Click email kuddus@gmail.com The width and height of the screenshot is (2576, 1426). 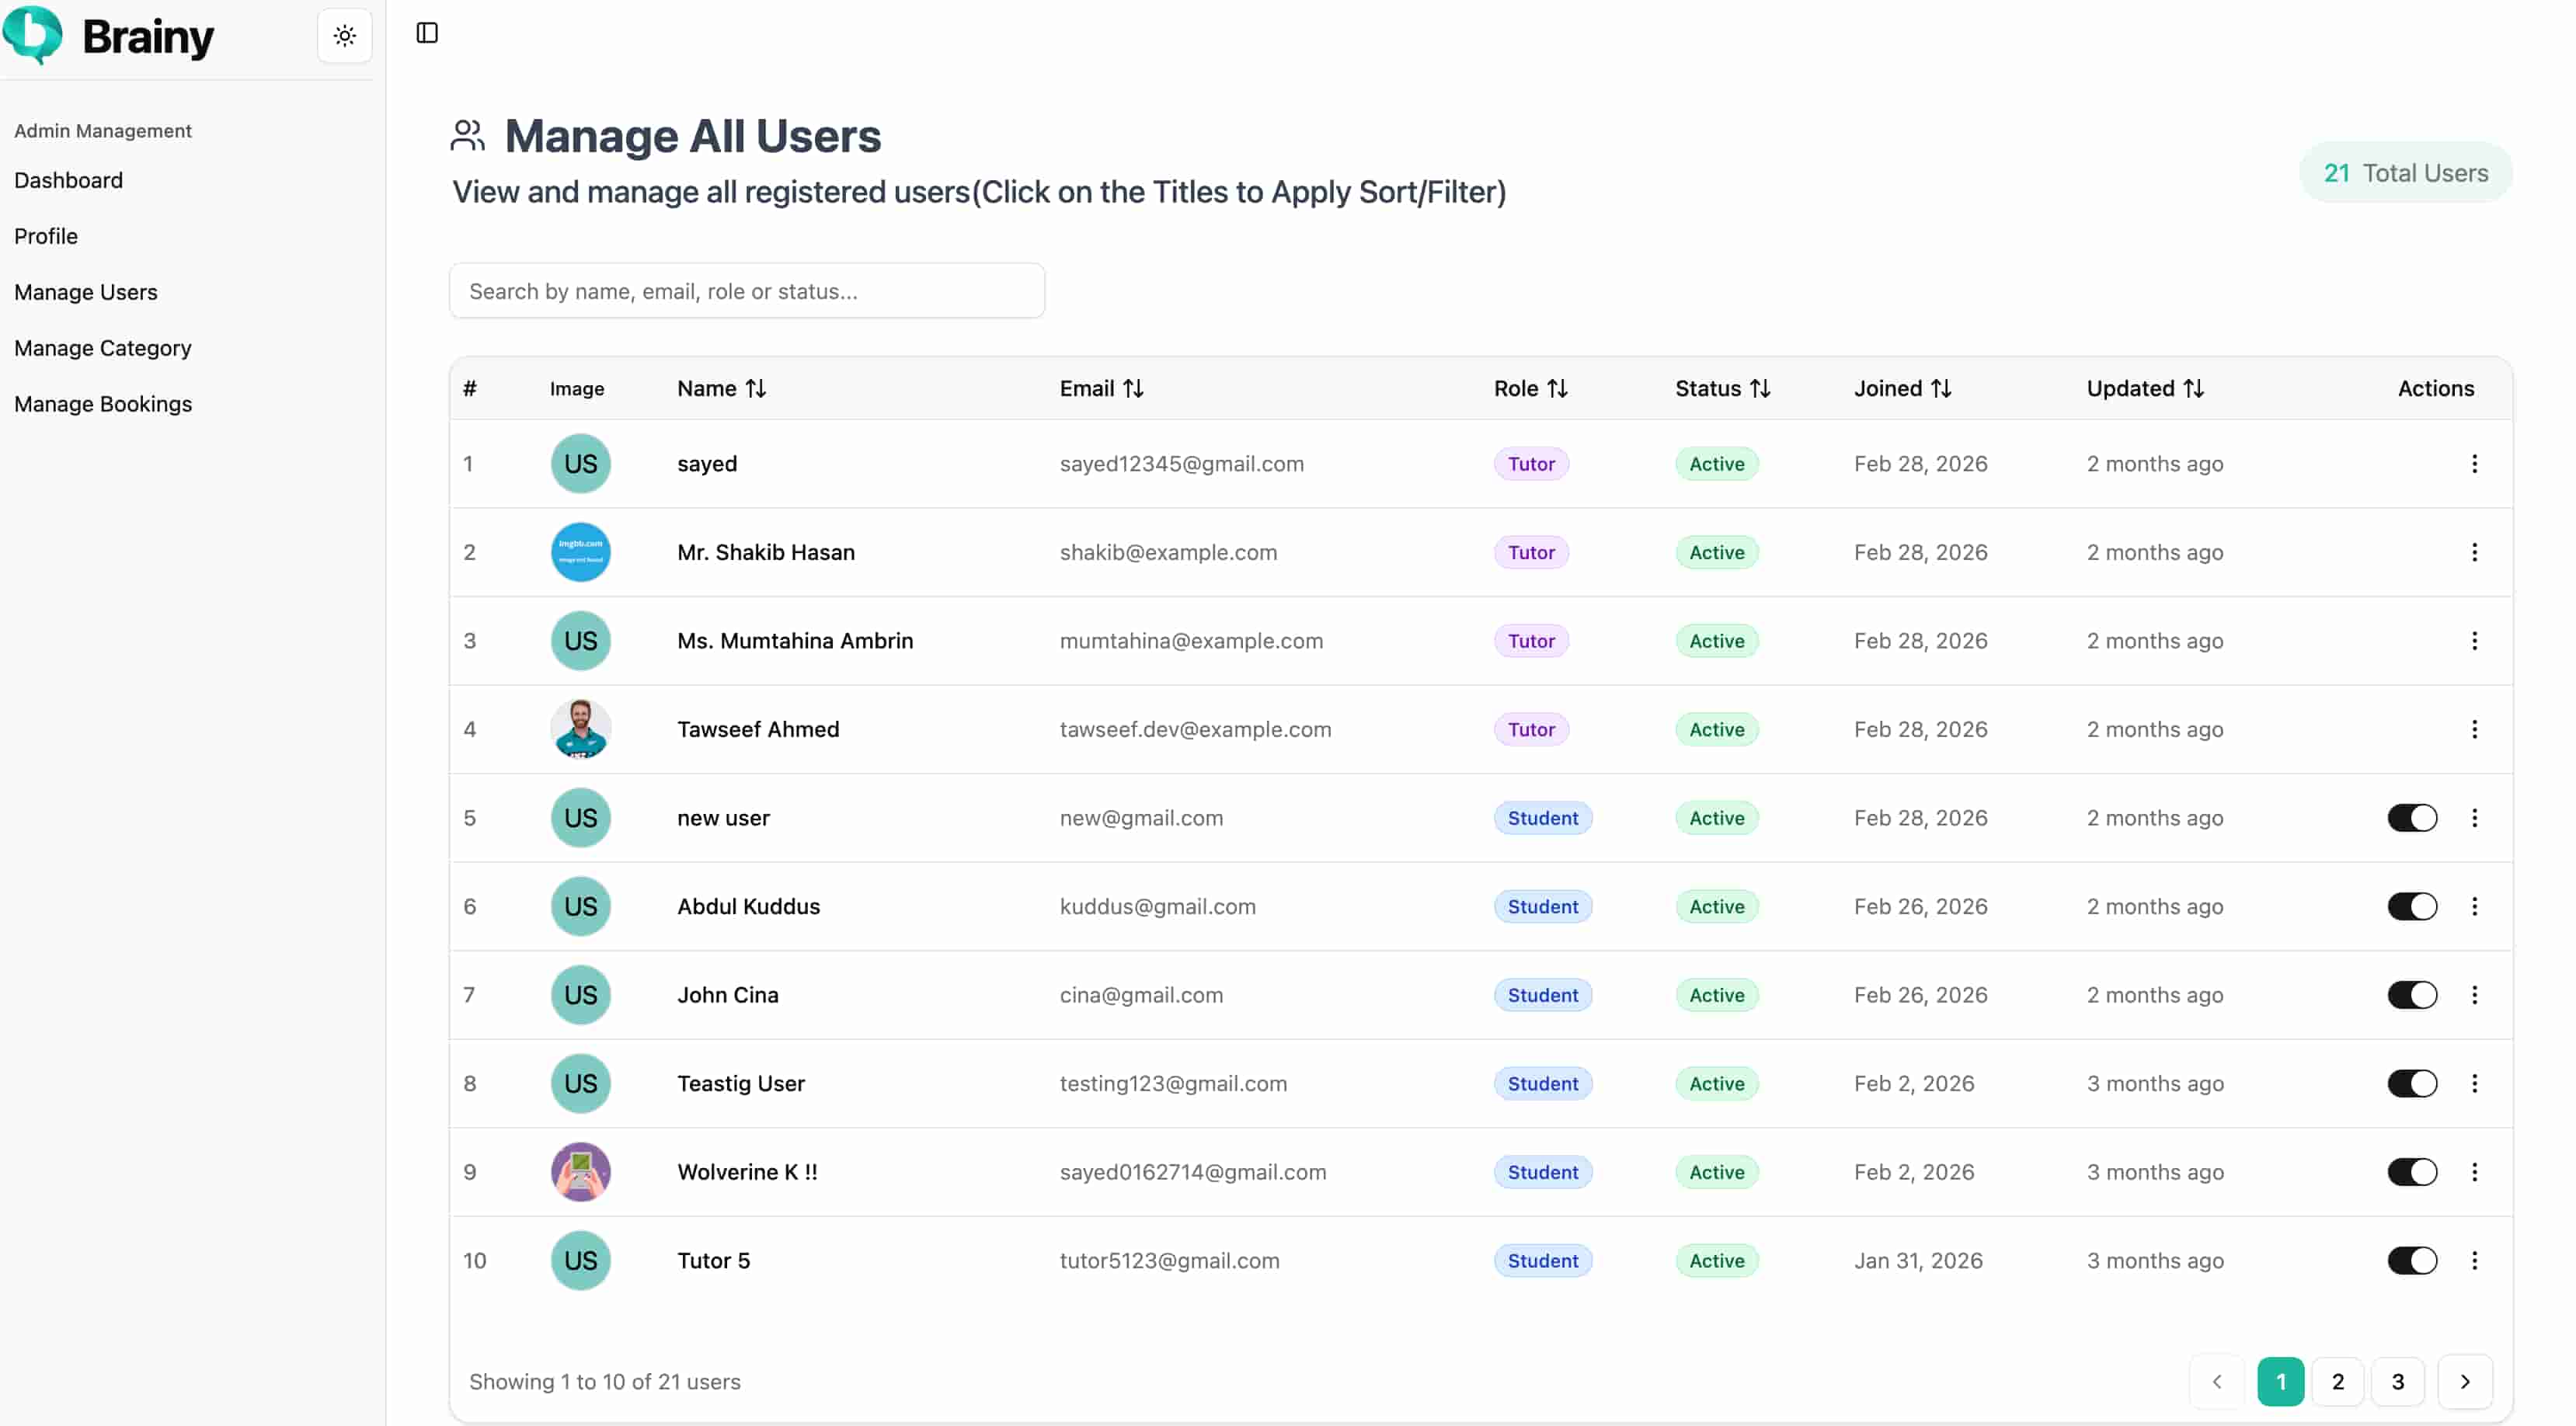coord(1157,906)
